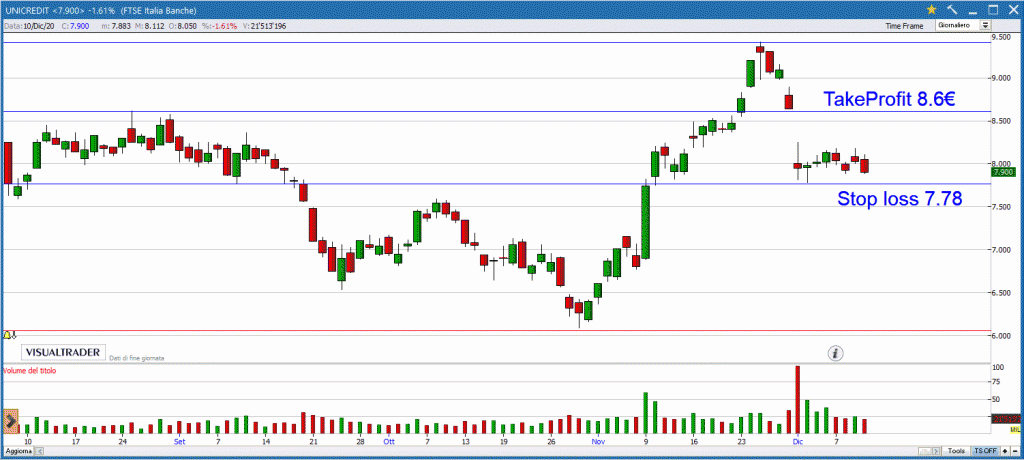1024x460 pixels.
Task: Click the volume value V: 21'513'196
Action: (x=264, y=26)
